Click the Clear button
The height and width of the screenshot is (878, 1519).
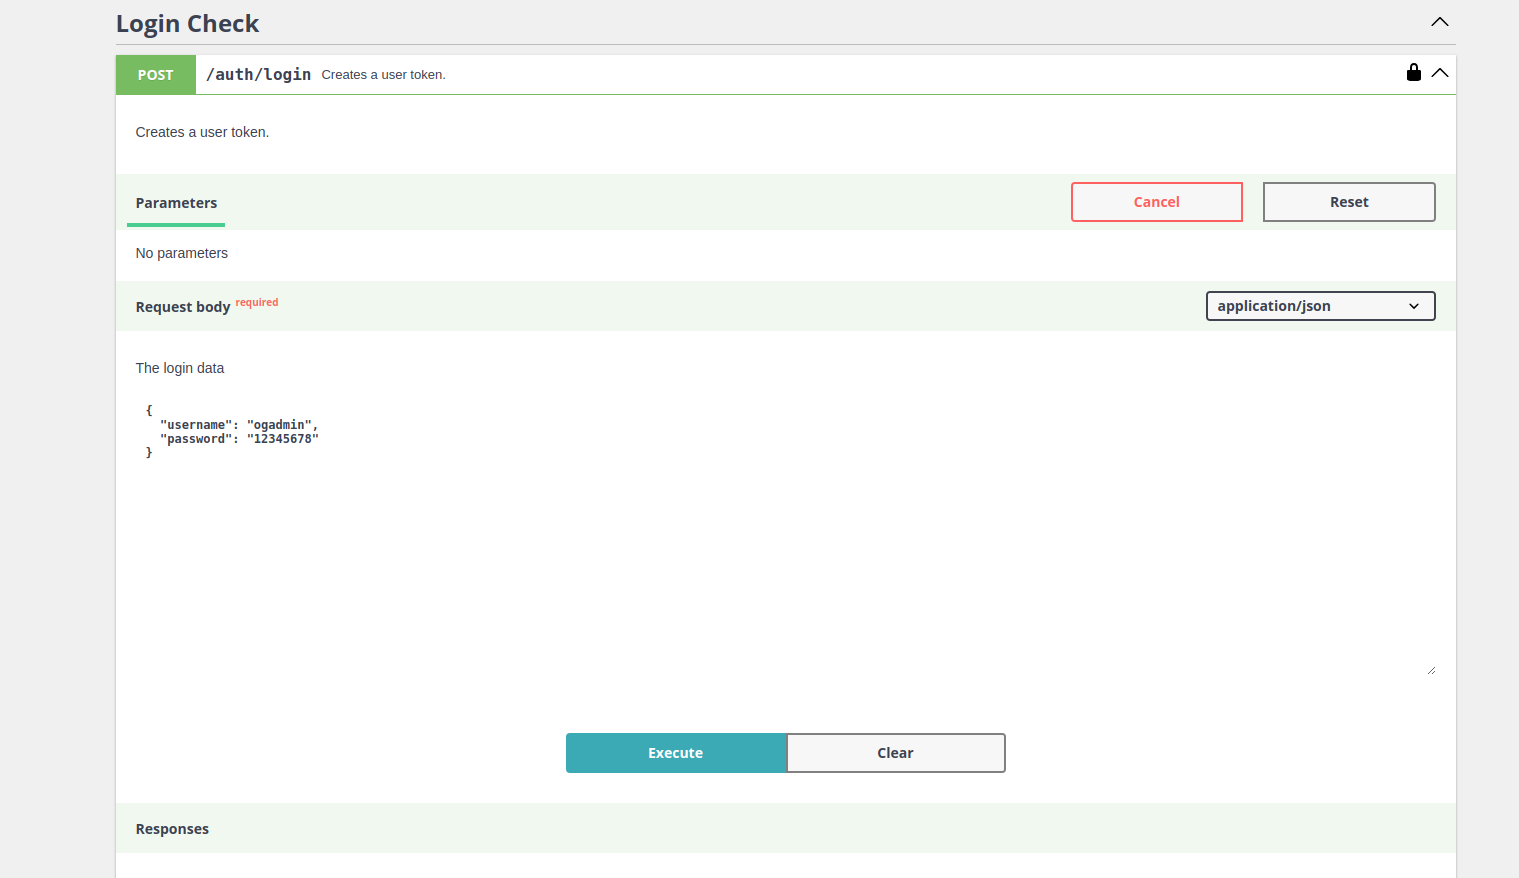pos(895,753)
